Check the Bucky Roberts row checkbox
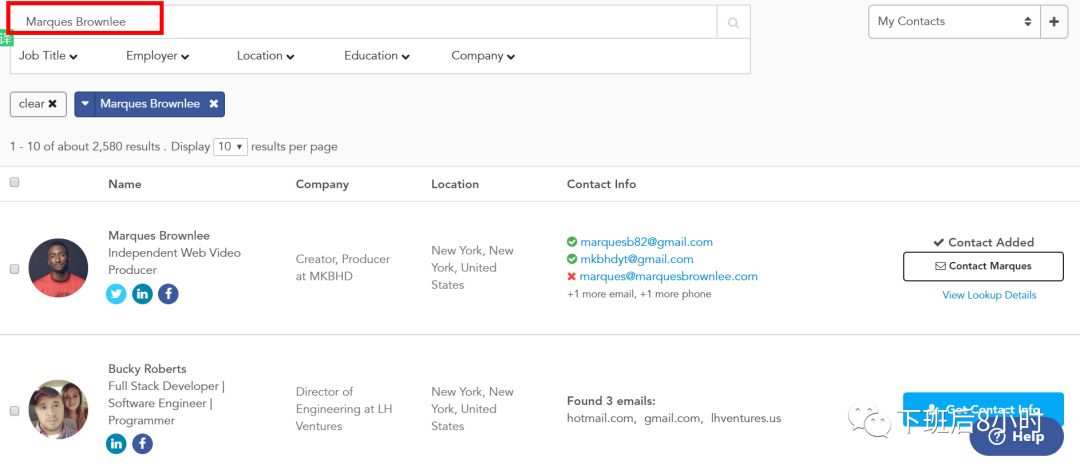Image resolution: width=1080 pixels, height=469 pixels. pyautogui.click(x=14, y=411)
